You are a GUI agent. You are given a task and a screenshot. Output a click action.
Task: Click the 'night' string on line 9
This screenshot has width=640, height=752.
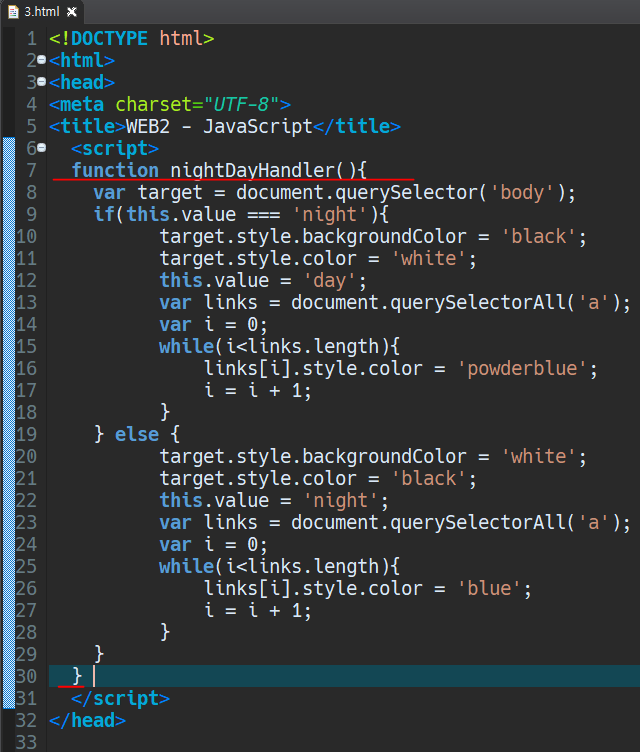[331, 215]
